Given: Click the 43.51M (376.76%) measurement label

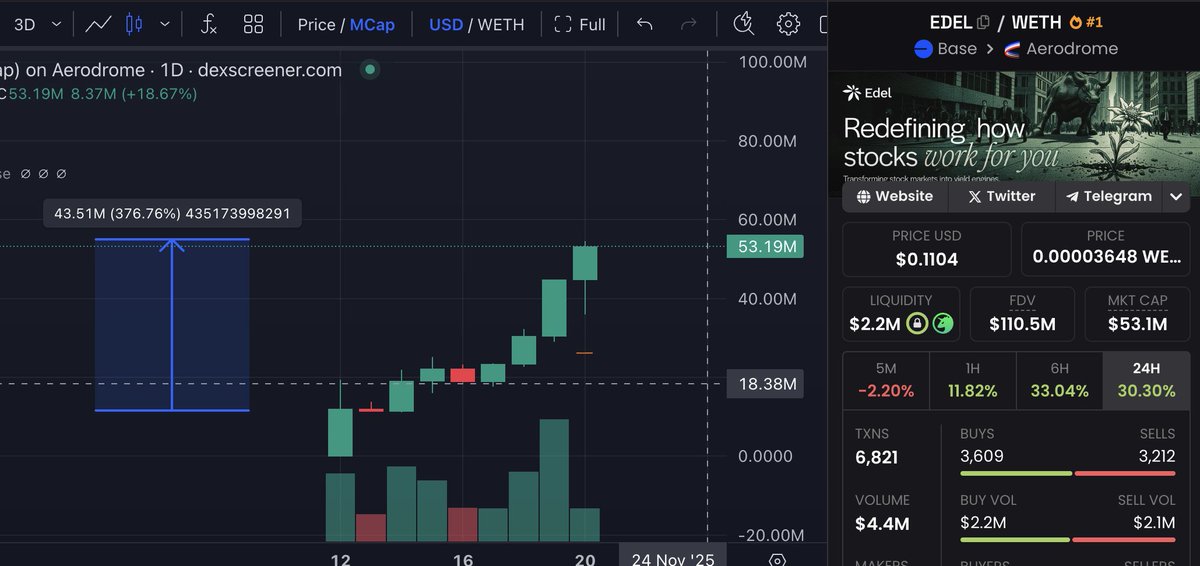Looking at the screenshot, I should pyautogui.click(x=172, y=214).
